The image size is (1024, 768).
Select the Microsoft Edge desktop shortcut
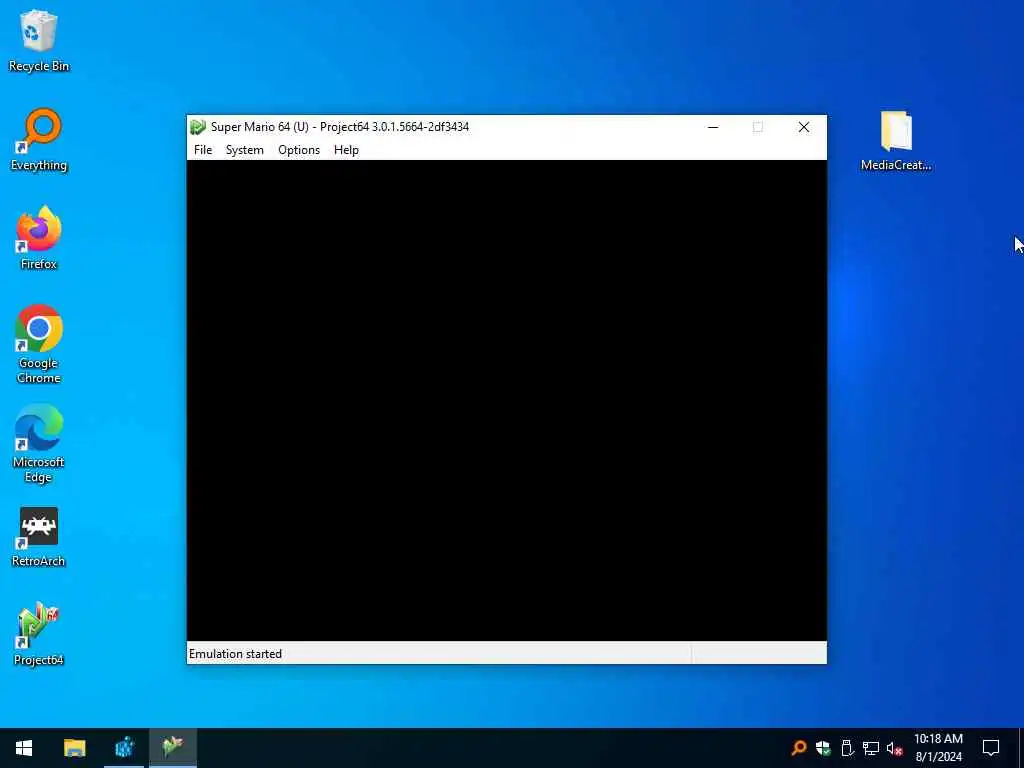[x=39, y=443]
